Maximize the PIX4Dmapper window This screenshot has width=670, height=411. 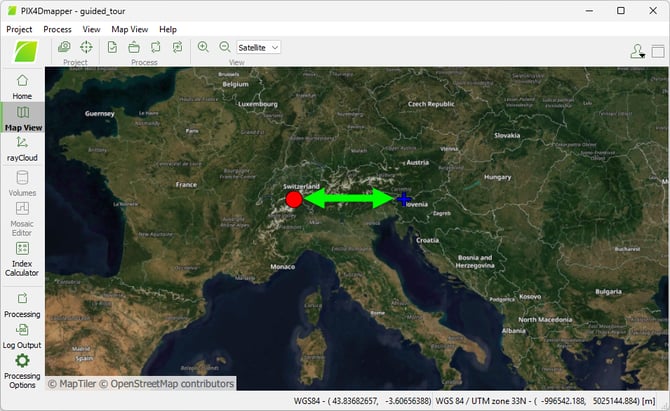(x=621, y=11)
